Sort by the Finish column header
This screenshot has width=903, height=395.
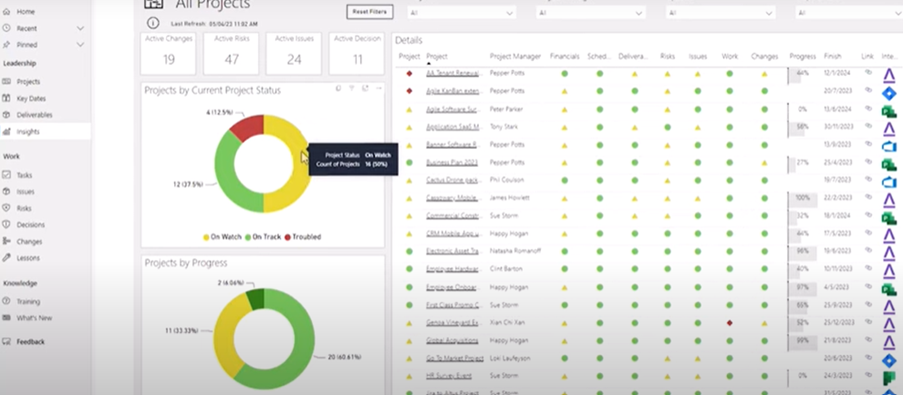click(832, 56)
